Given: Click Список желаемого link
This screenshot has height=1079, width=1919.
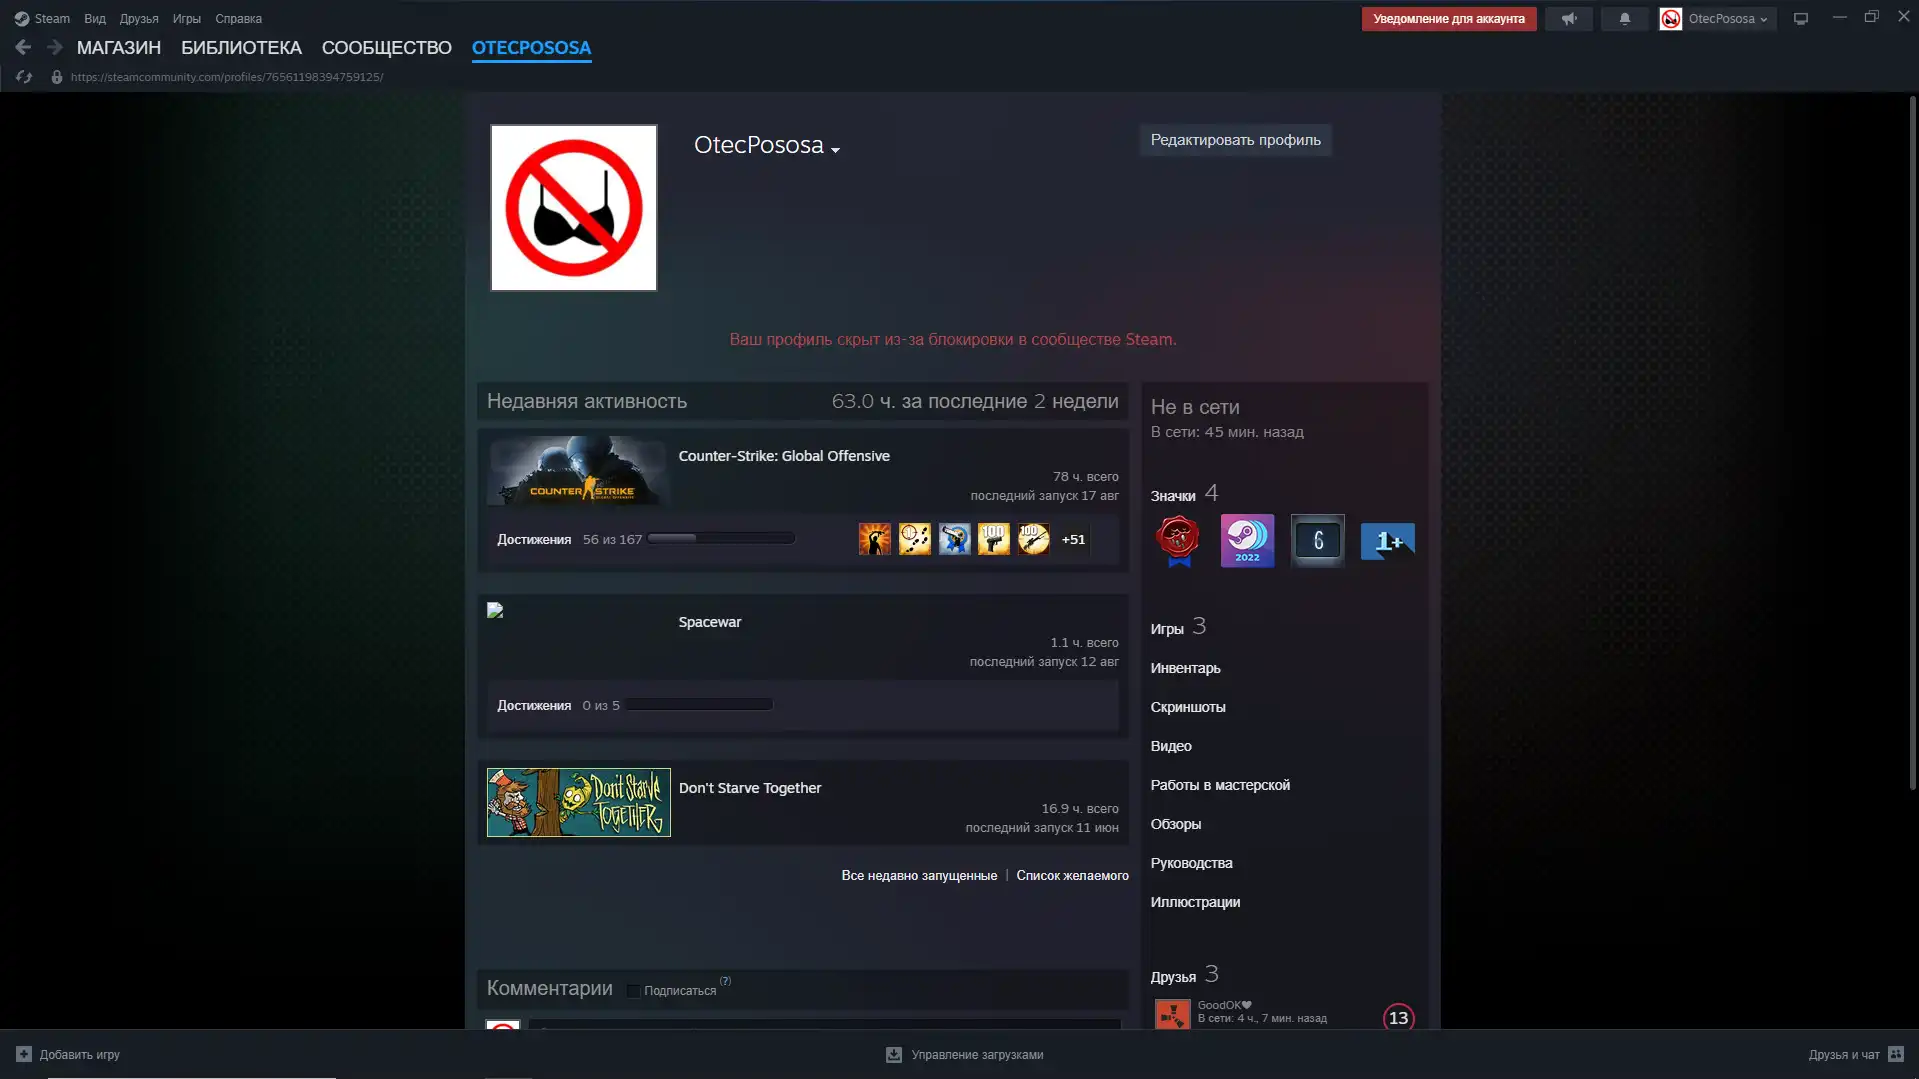Looking at the screenshot, I should [x=1072, y=876].
